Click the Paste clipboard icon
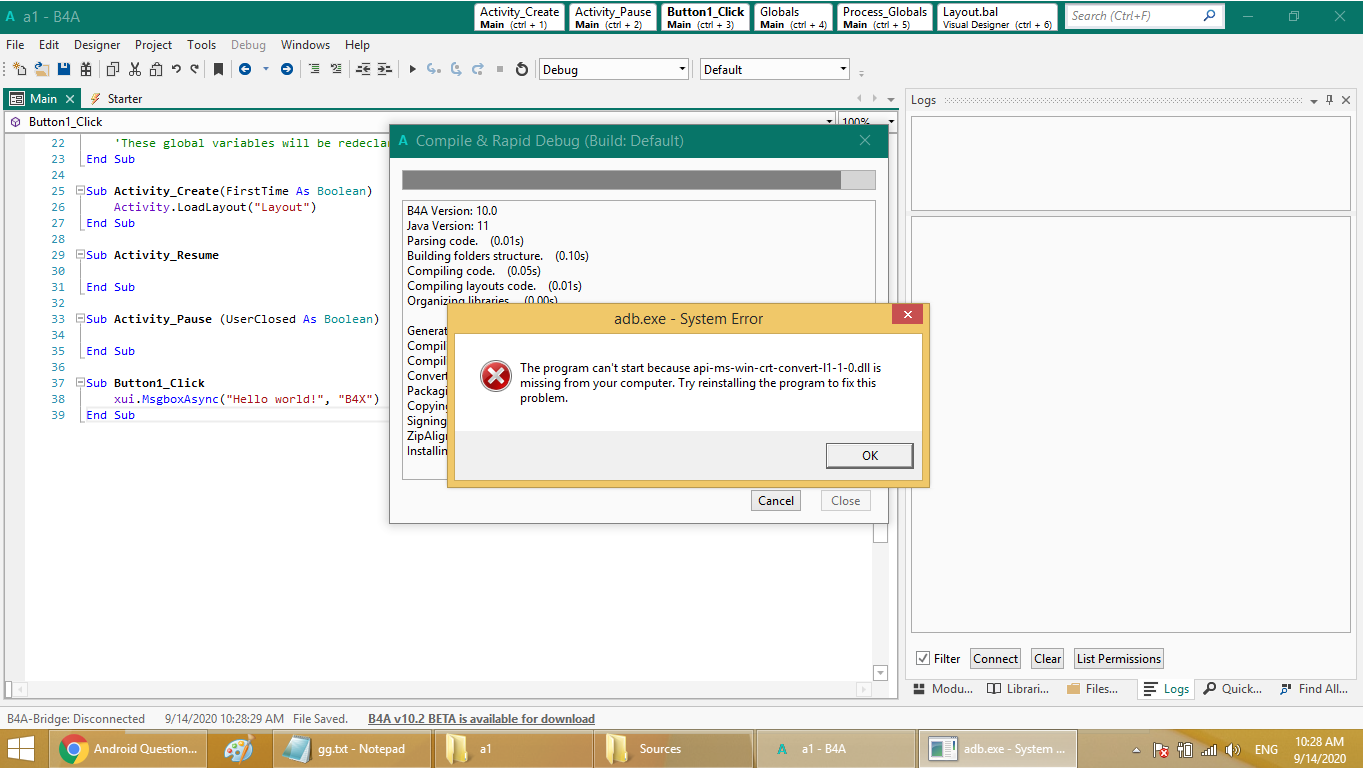Screen dimensions: 1366x768 [x=156, y=69]
